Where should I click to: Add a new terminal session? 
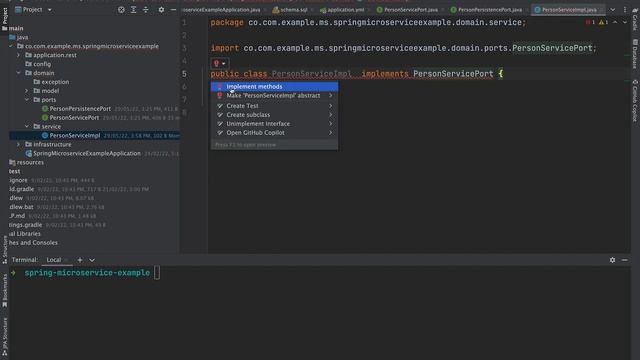tap(80, 260)
